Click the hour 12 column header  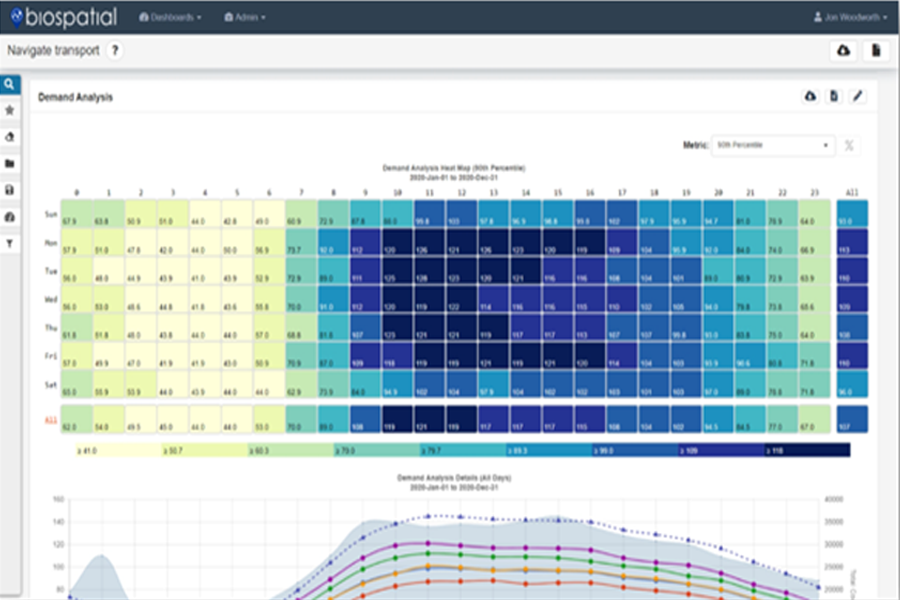click(461, 192)
